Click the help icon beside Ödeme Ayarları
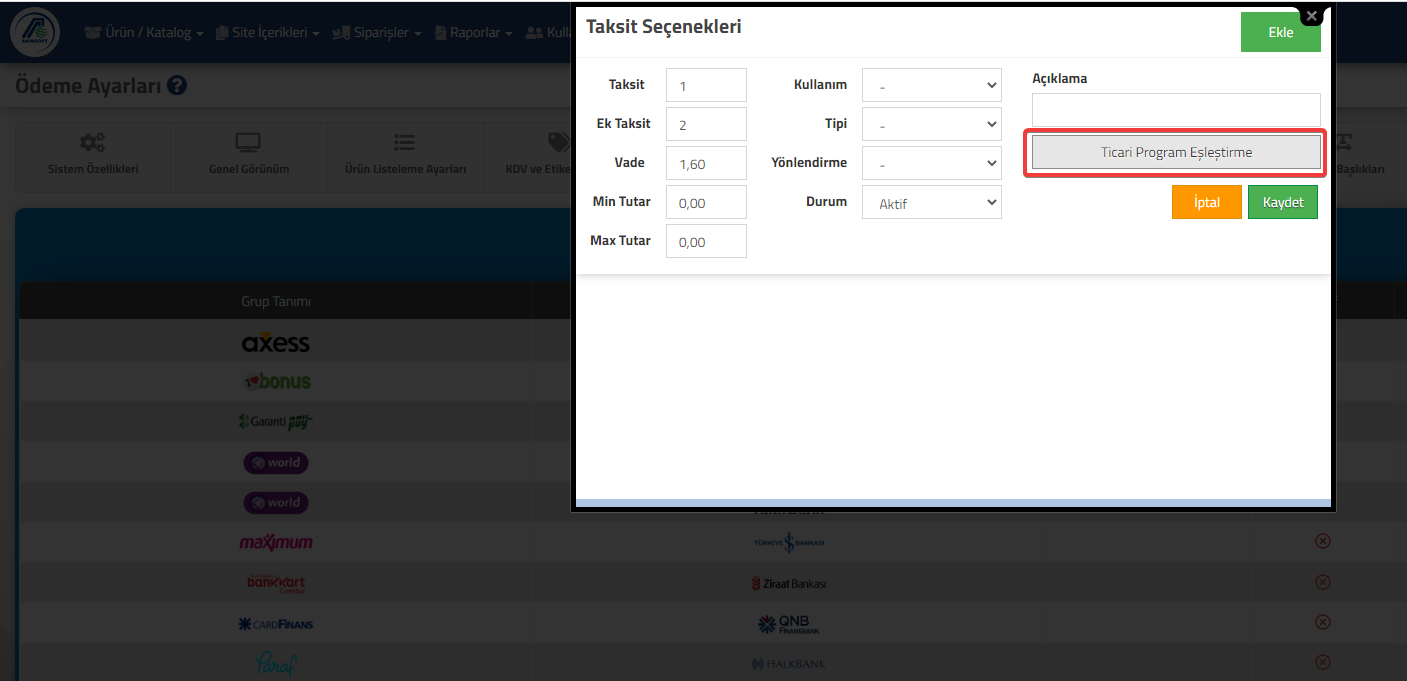1407x681 pixels. click(x=178, y=86)
